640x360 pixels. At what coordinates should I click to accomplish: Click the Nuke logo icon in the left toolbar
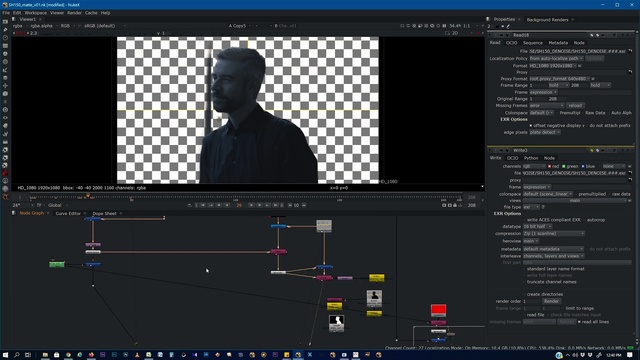point(5,197)
